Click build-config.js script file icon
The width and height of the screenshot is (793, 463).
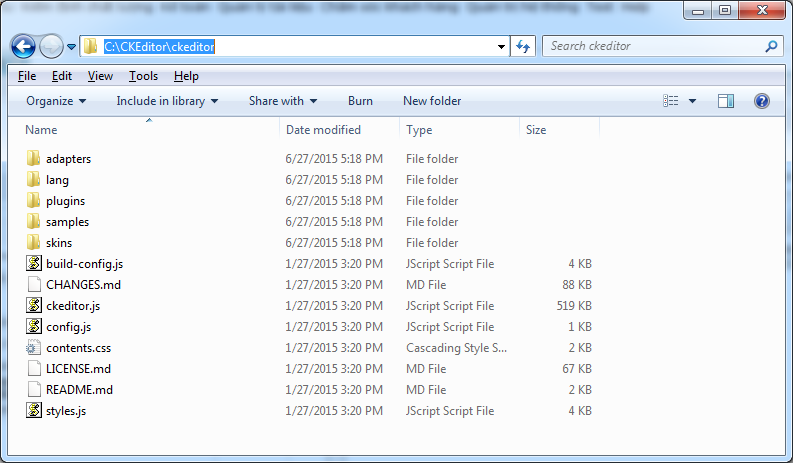(34, 263)
